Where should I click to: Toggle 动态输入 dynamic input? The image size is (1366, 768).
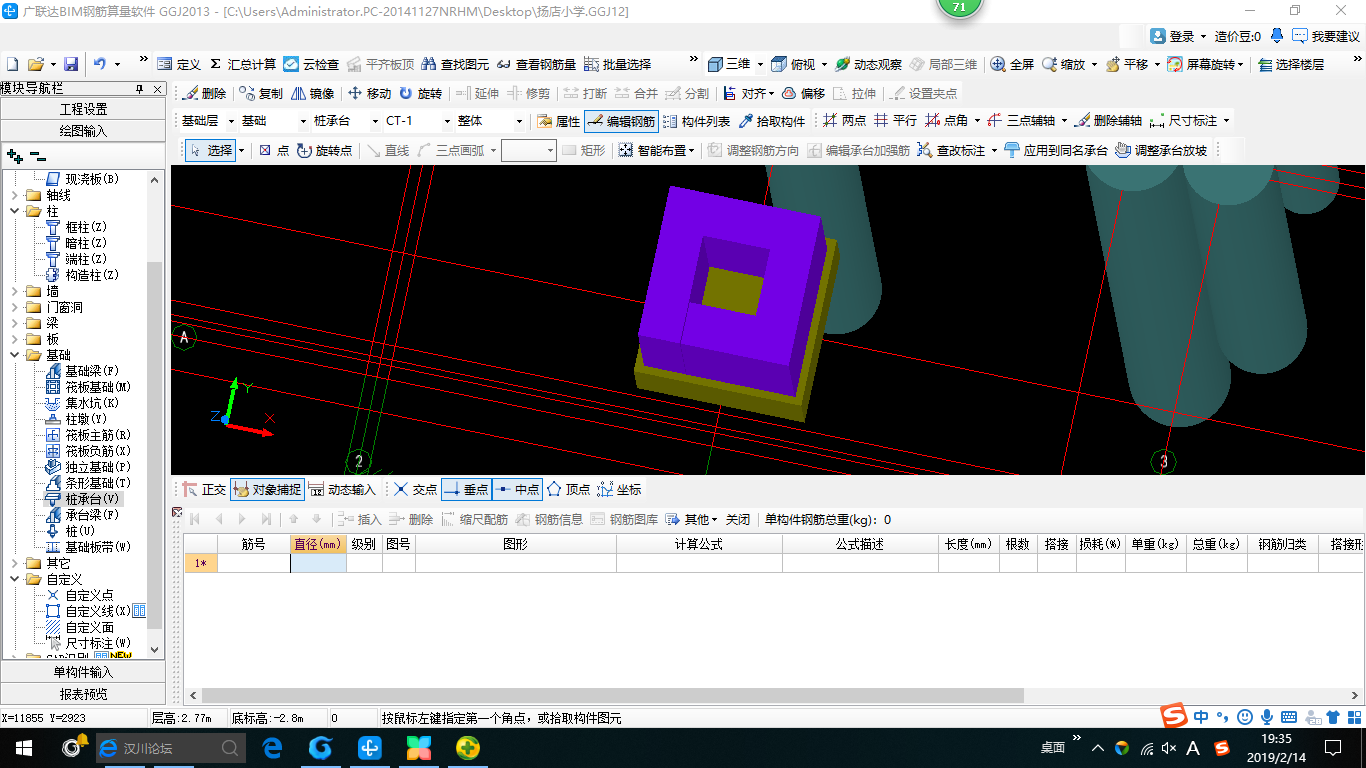[342, 489]
